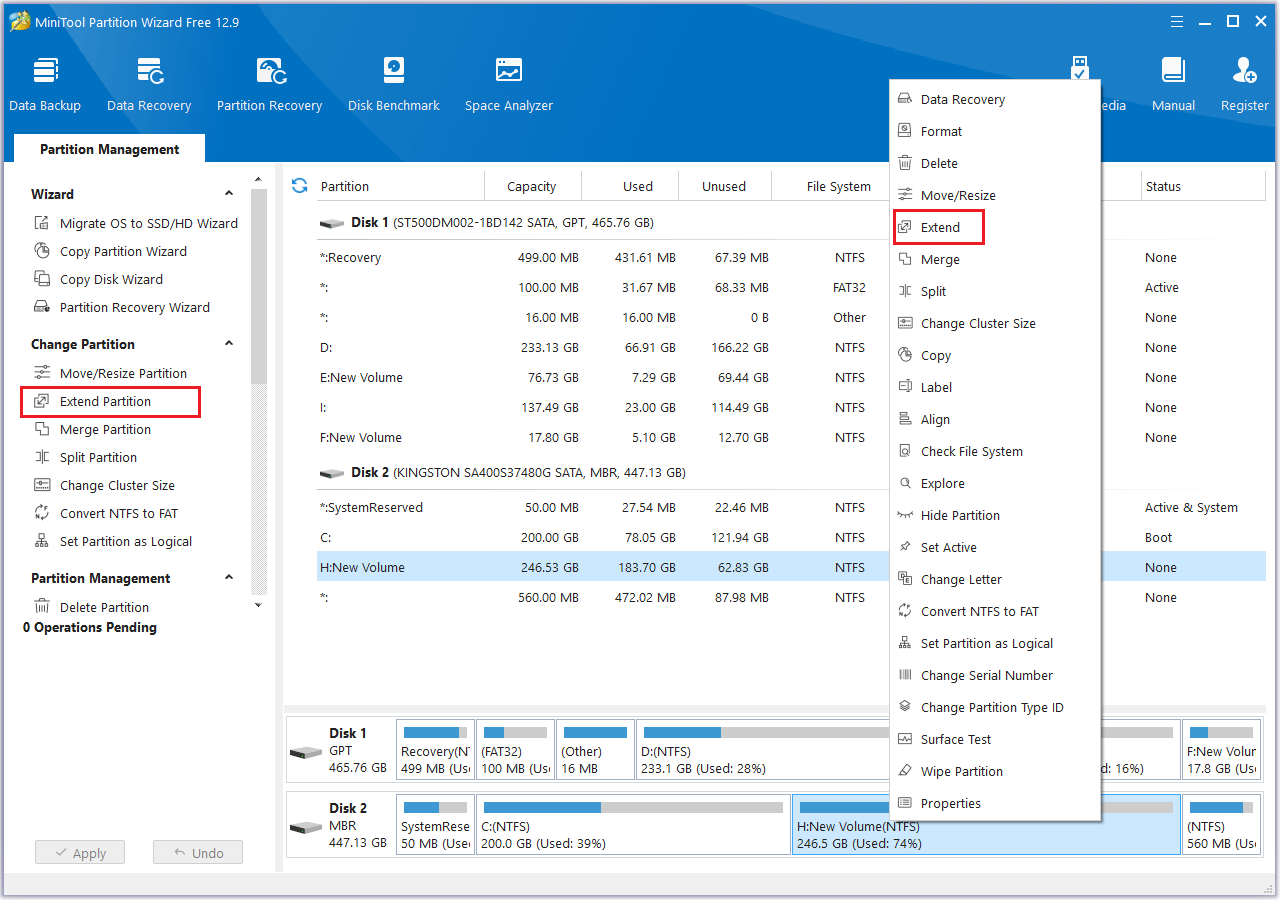This screenshot has width=1280, height=900.
Task: Select the D:(NTFS) block in the disk map
Action: point(763,750)
